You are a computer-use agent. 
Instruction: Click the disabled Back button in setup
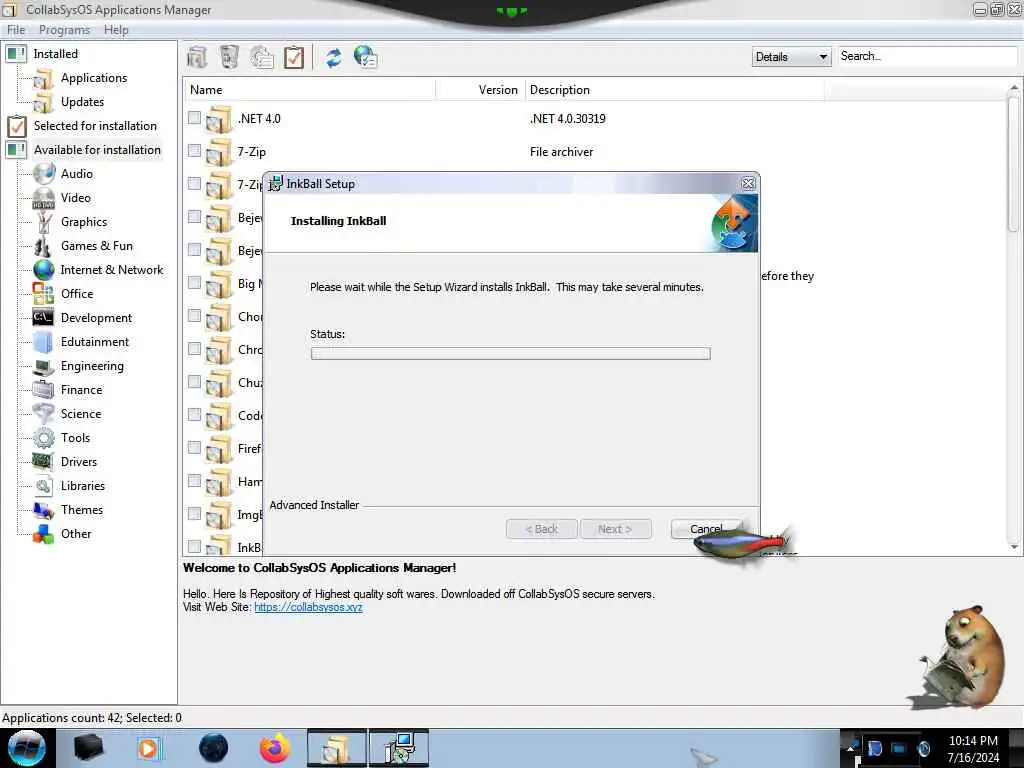click(541, 529)
